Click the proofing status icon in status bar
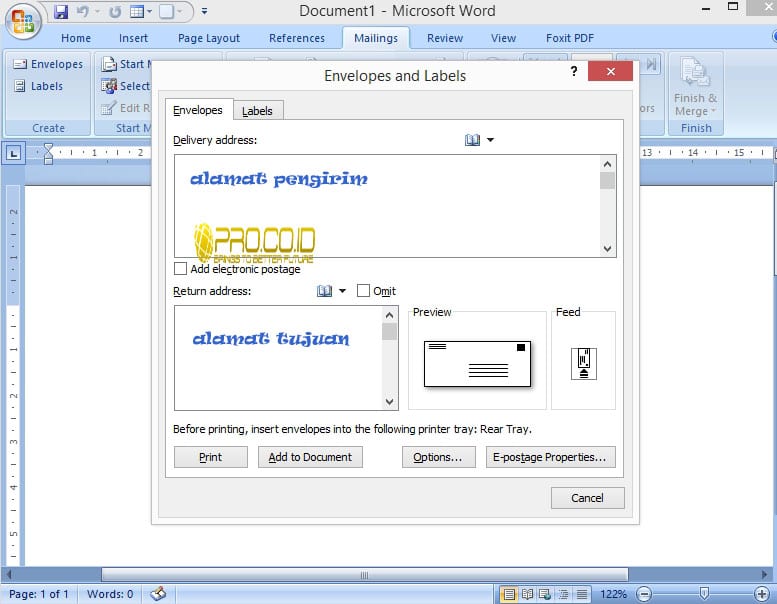The image size is (777, 604). (159, 593)
